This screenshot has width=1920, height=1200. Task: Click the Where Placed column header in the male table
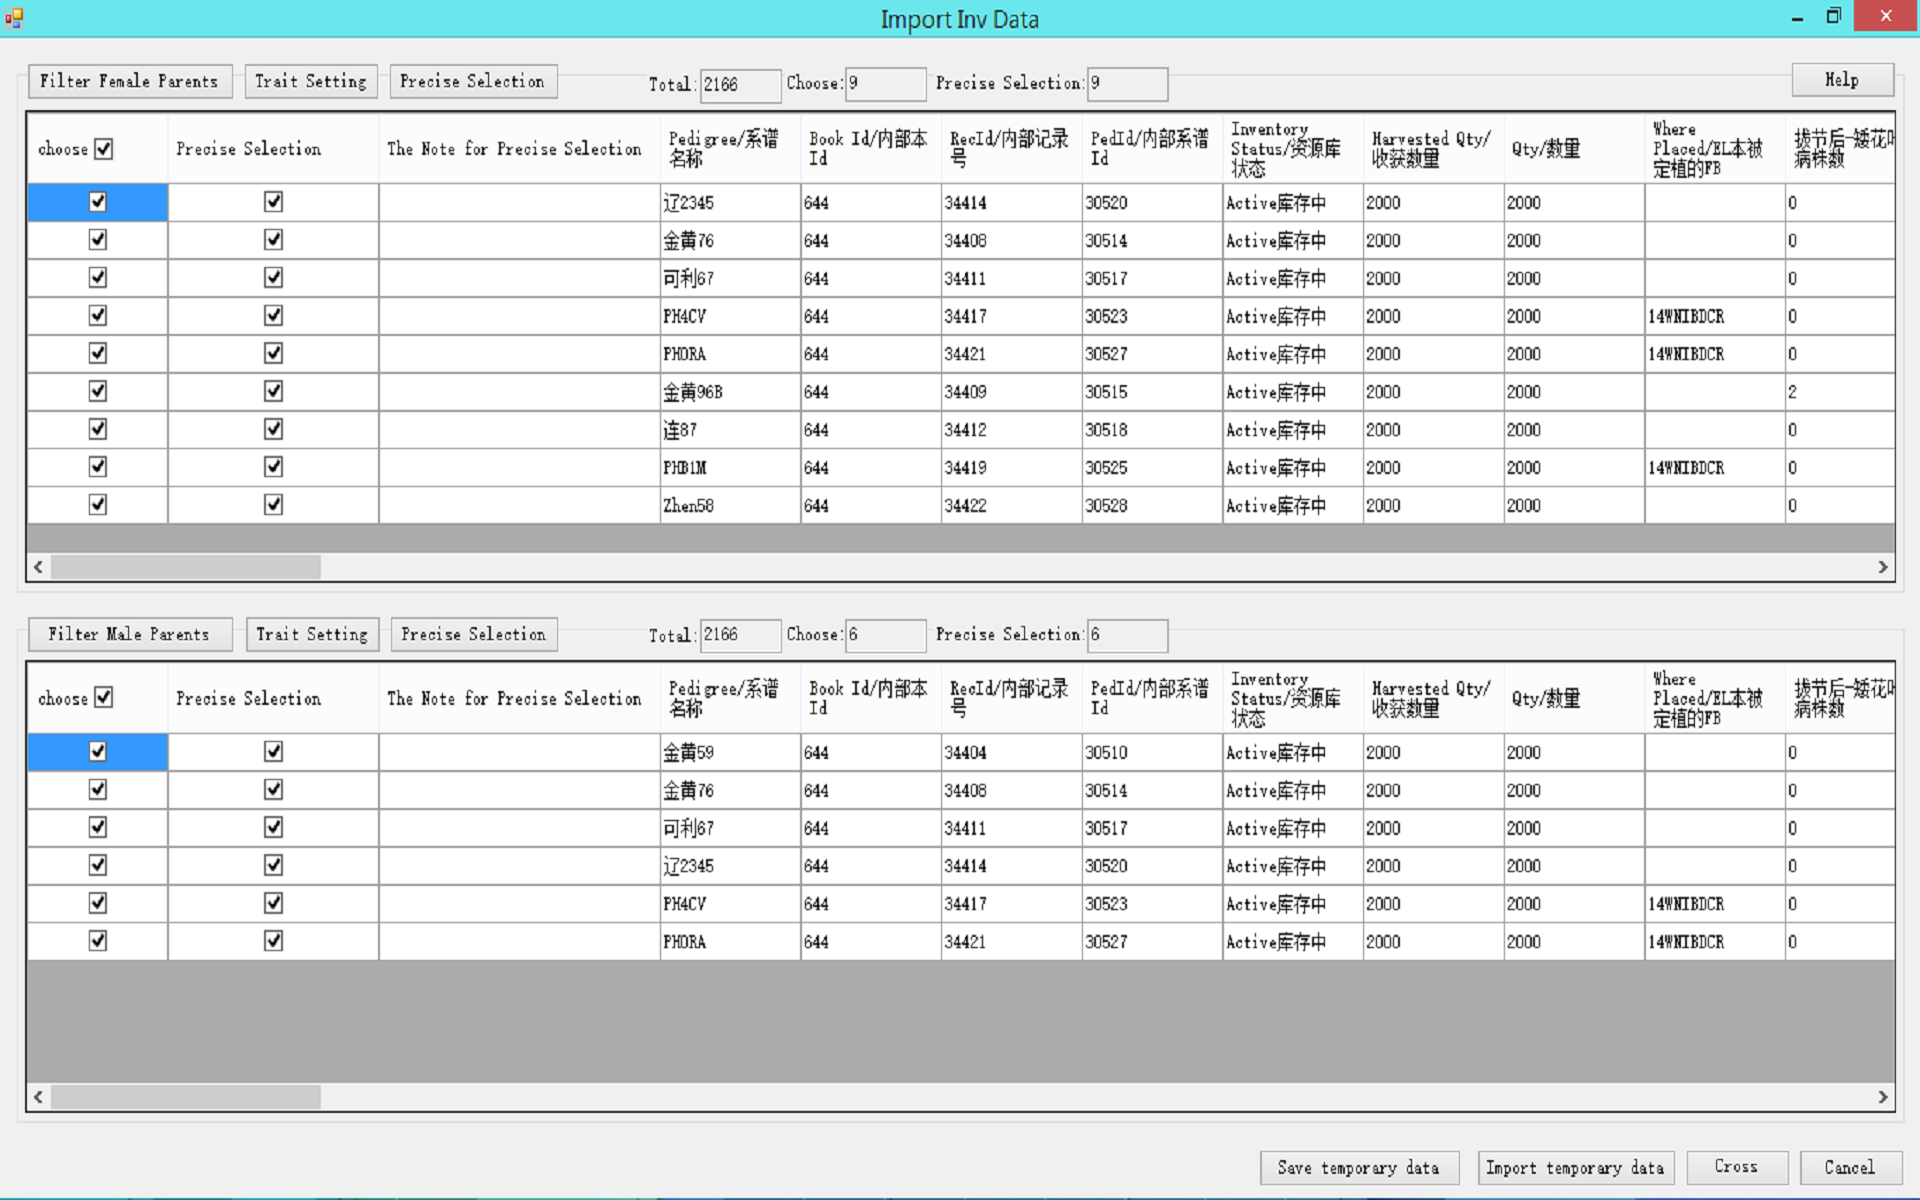tap(1714, 698)
